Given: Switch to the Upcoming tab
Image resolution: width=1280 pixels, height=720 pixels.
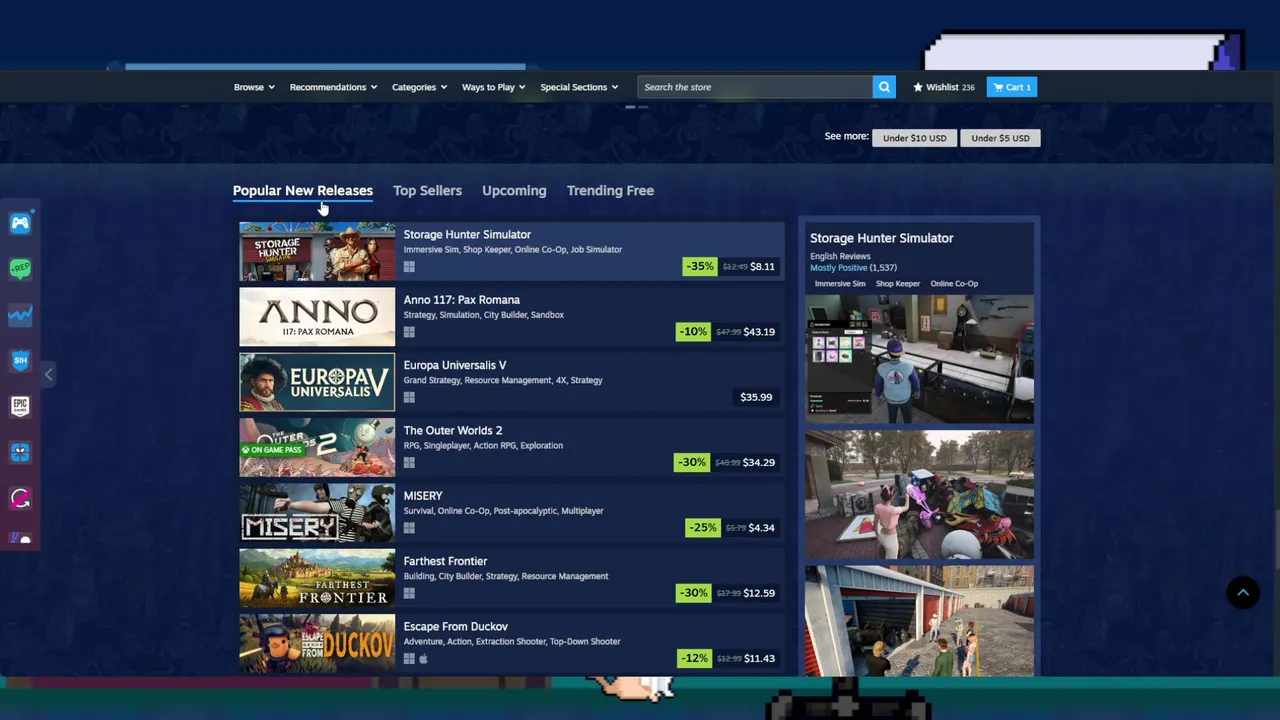Looking at the screenshot, I should point(514,190).
